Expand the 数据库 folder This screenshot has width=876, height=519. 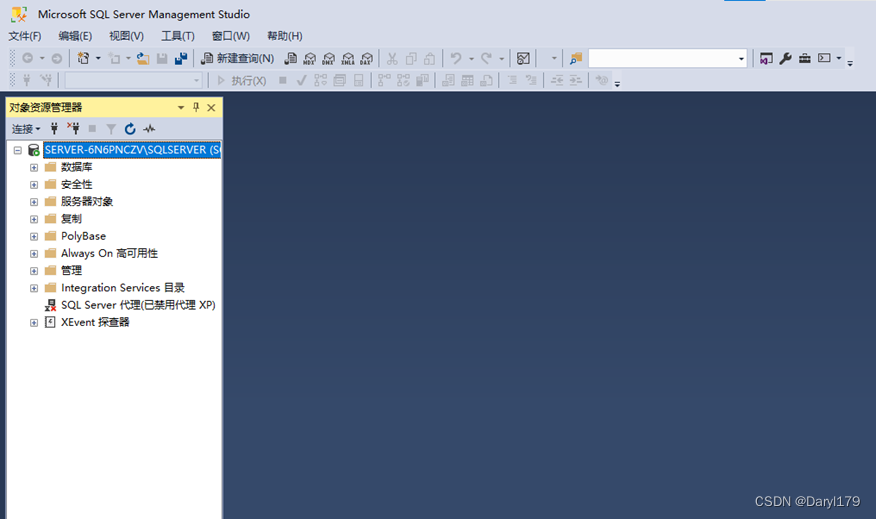(x=34, y=168)
